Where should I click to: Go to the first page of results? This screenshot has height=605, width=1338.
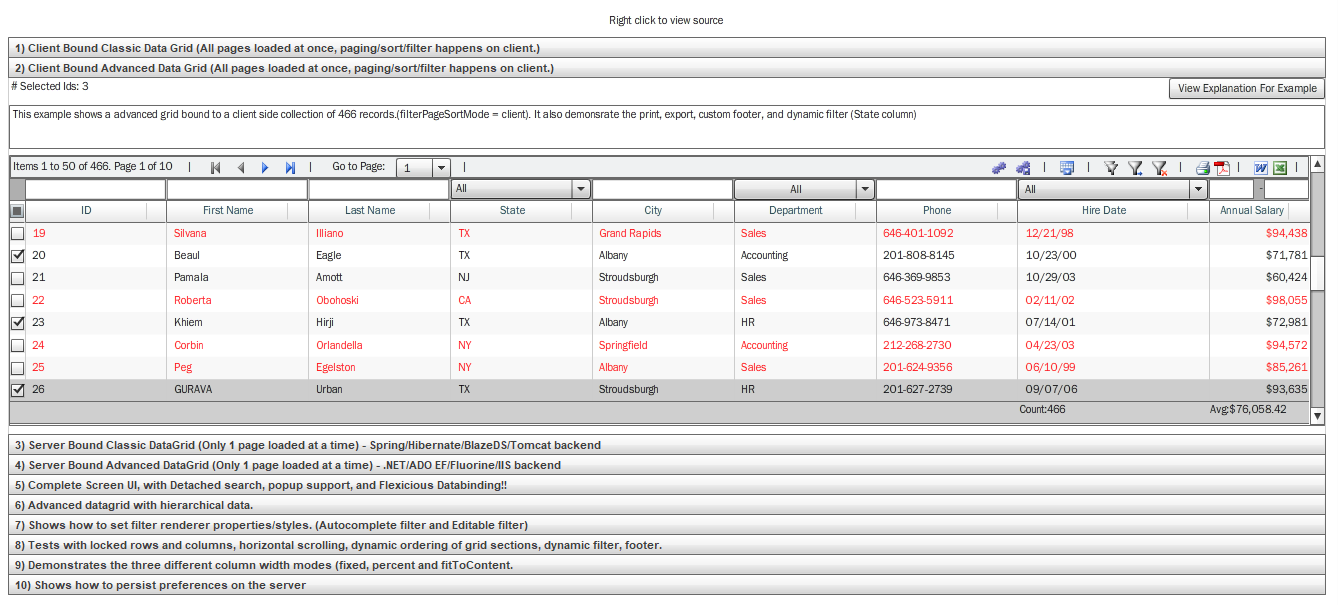pyautogui.click(x=216, y=168)
